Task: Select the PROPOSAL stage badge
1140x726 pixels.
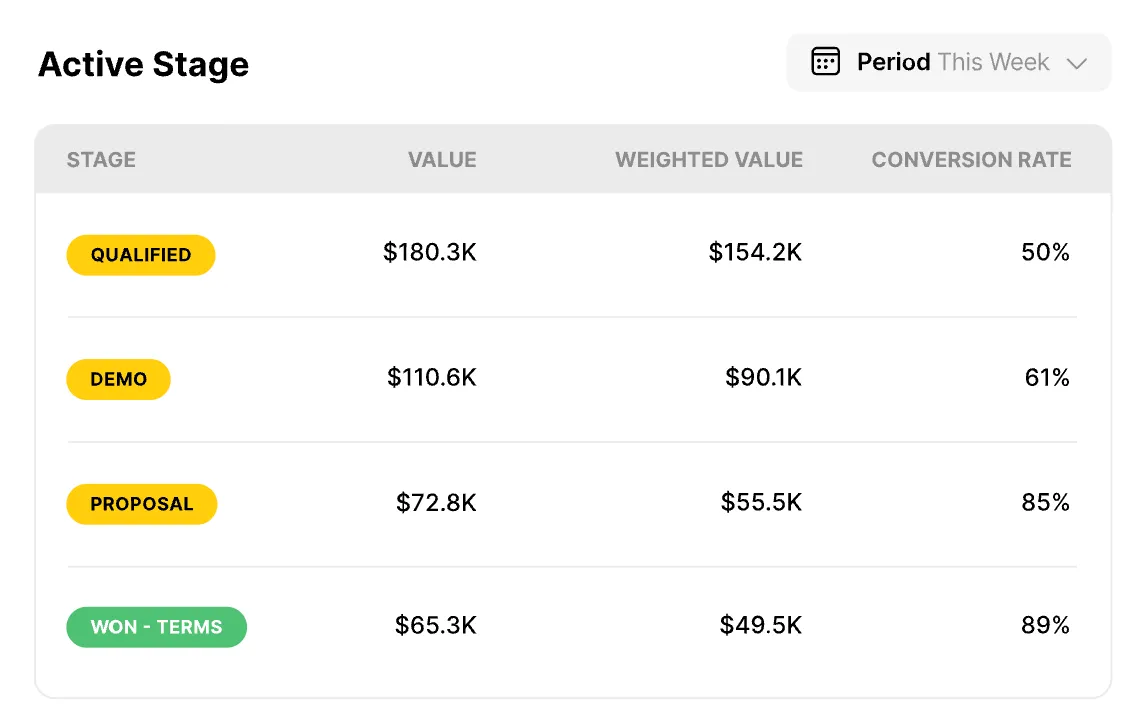Action: coord(141,504)
